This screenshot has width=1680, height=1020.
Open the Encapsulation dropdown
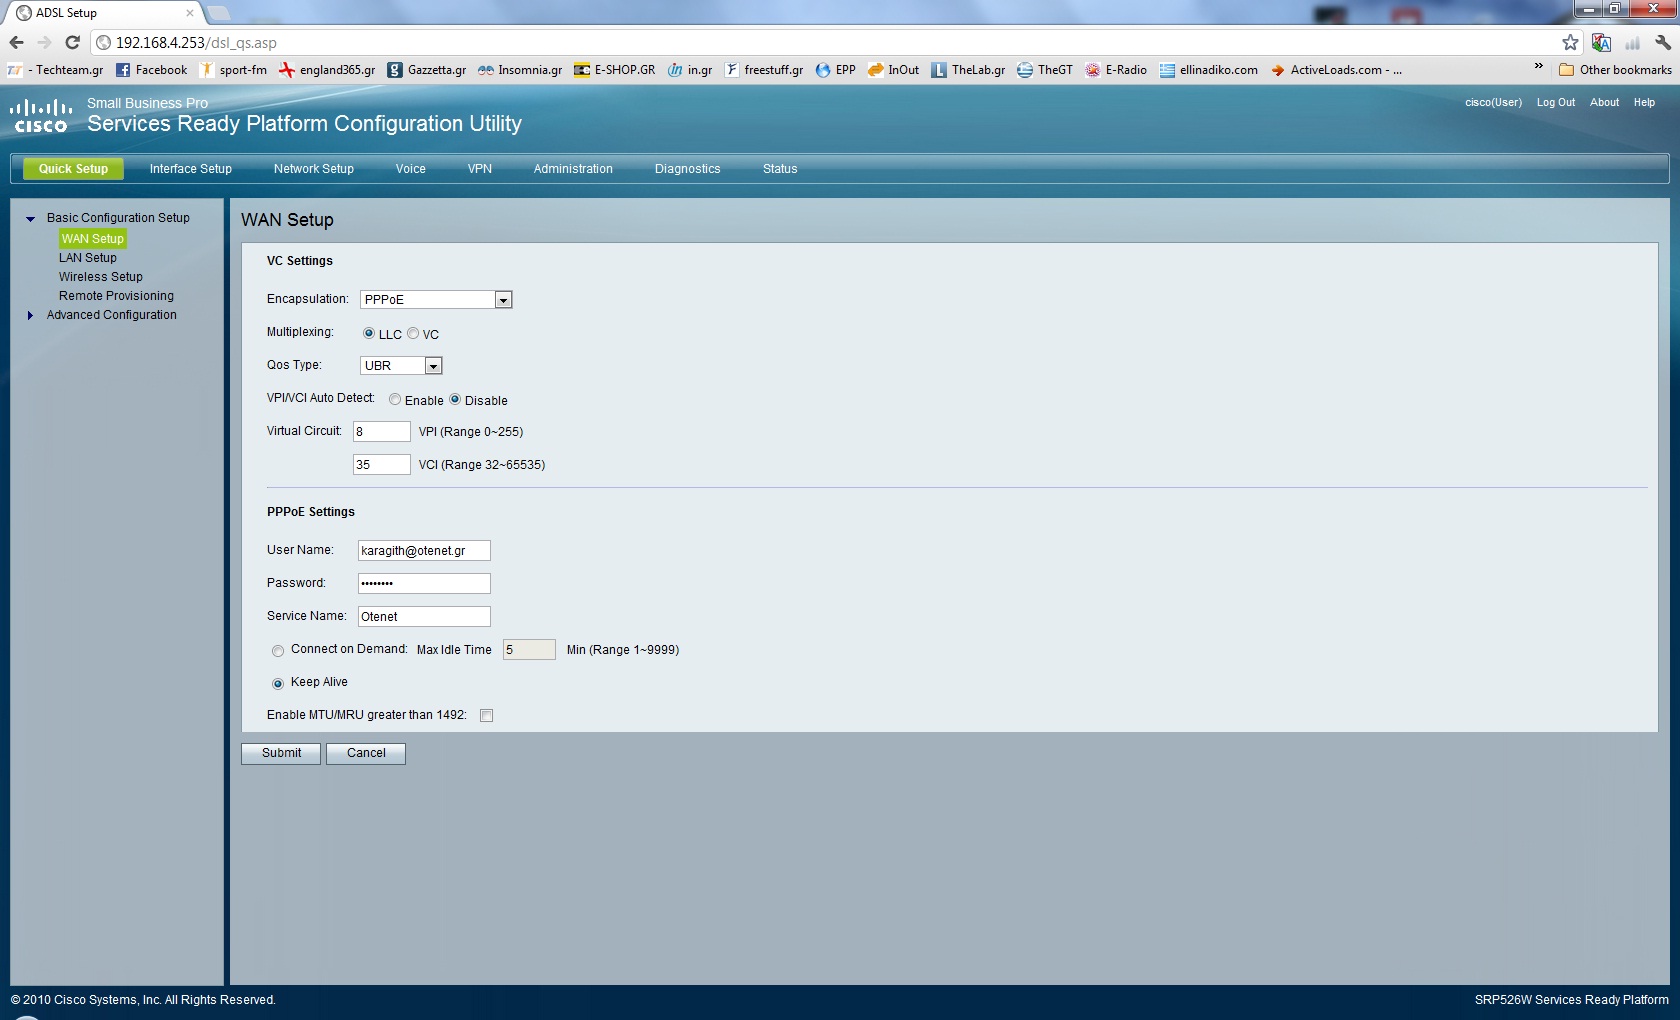click(x=436, y=300)
